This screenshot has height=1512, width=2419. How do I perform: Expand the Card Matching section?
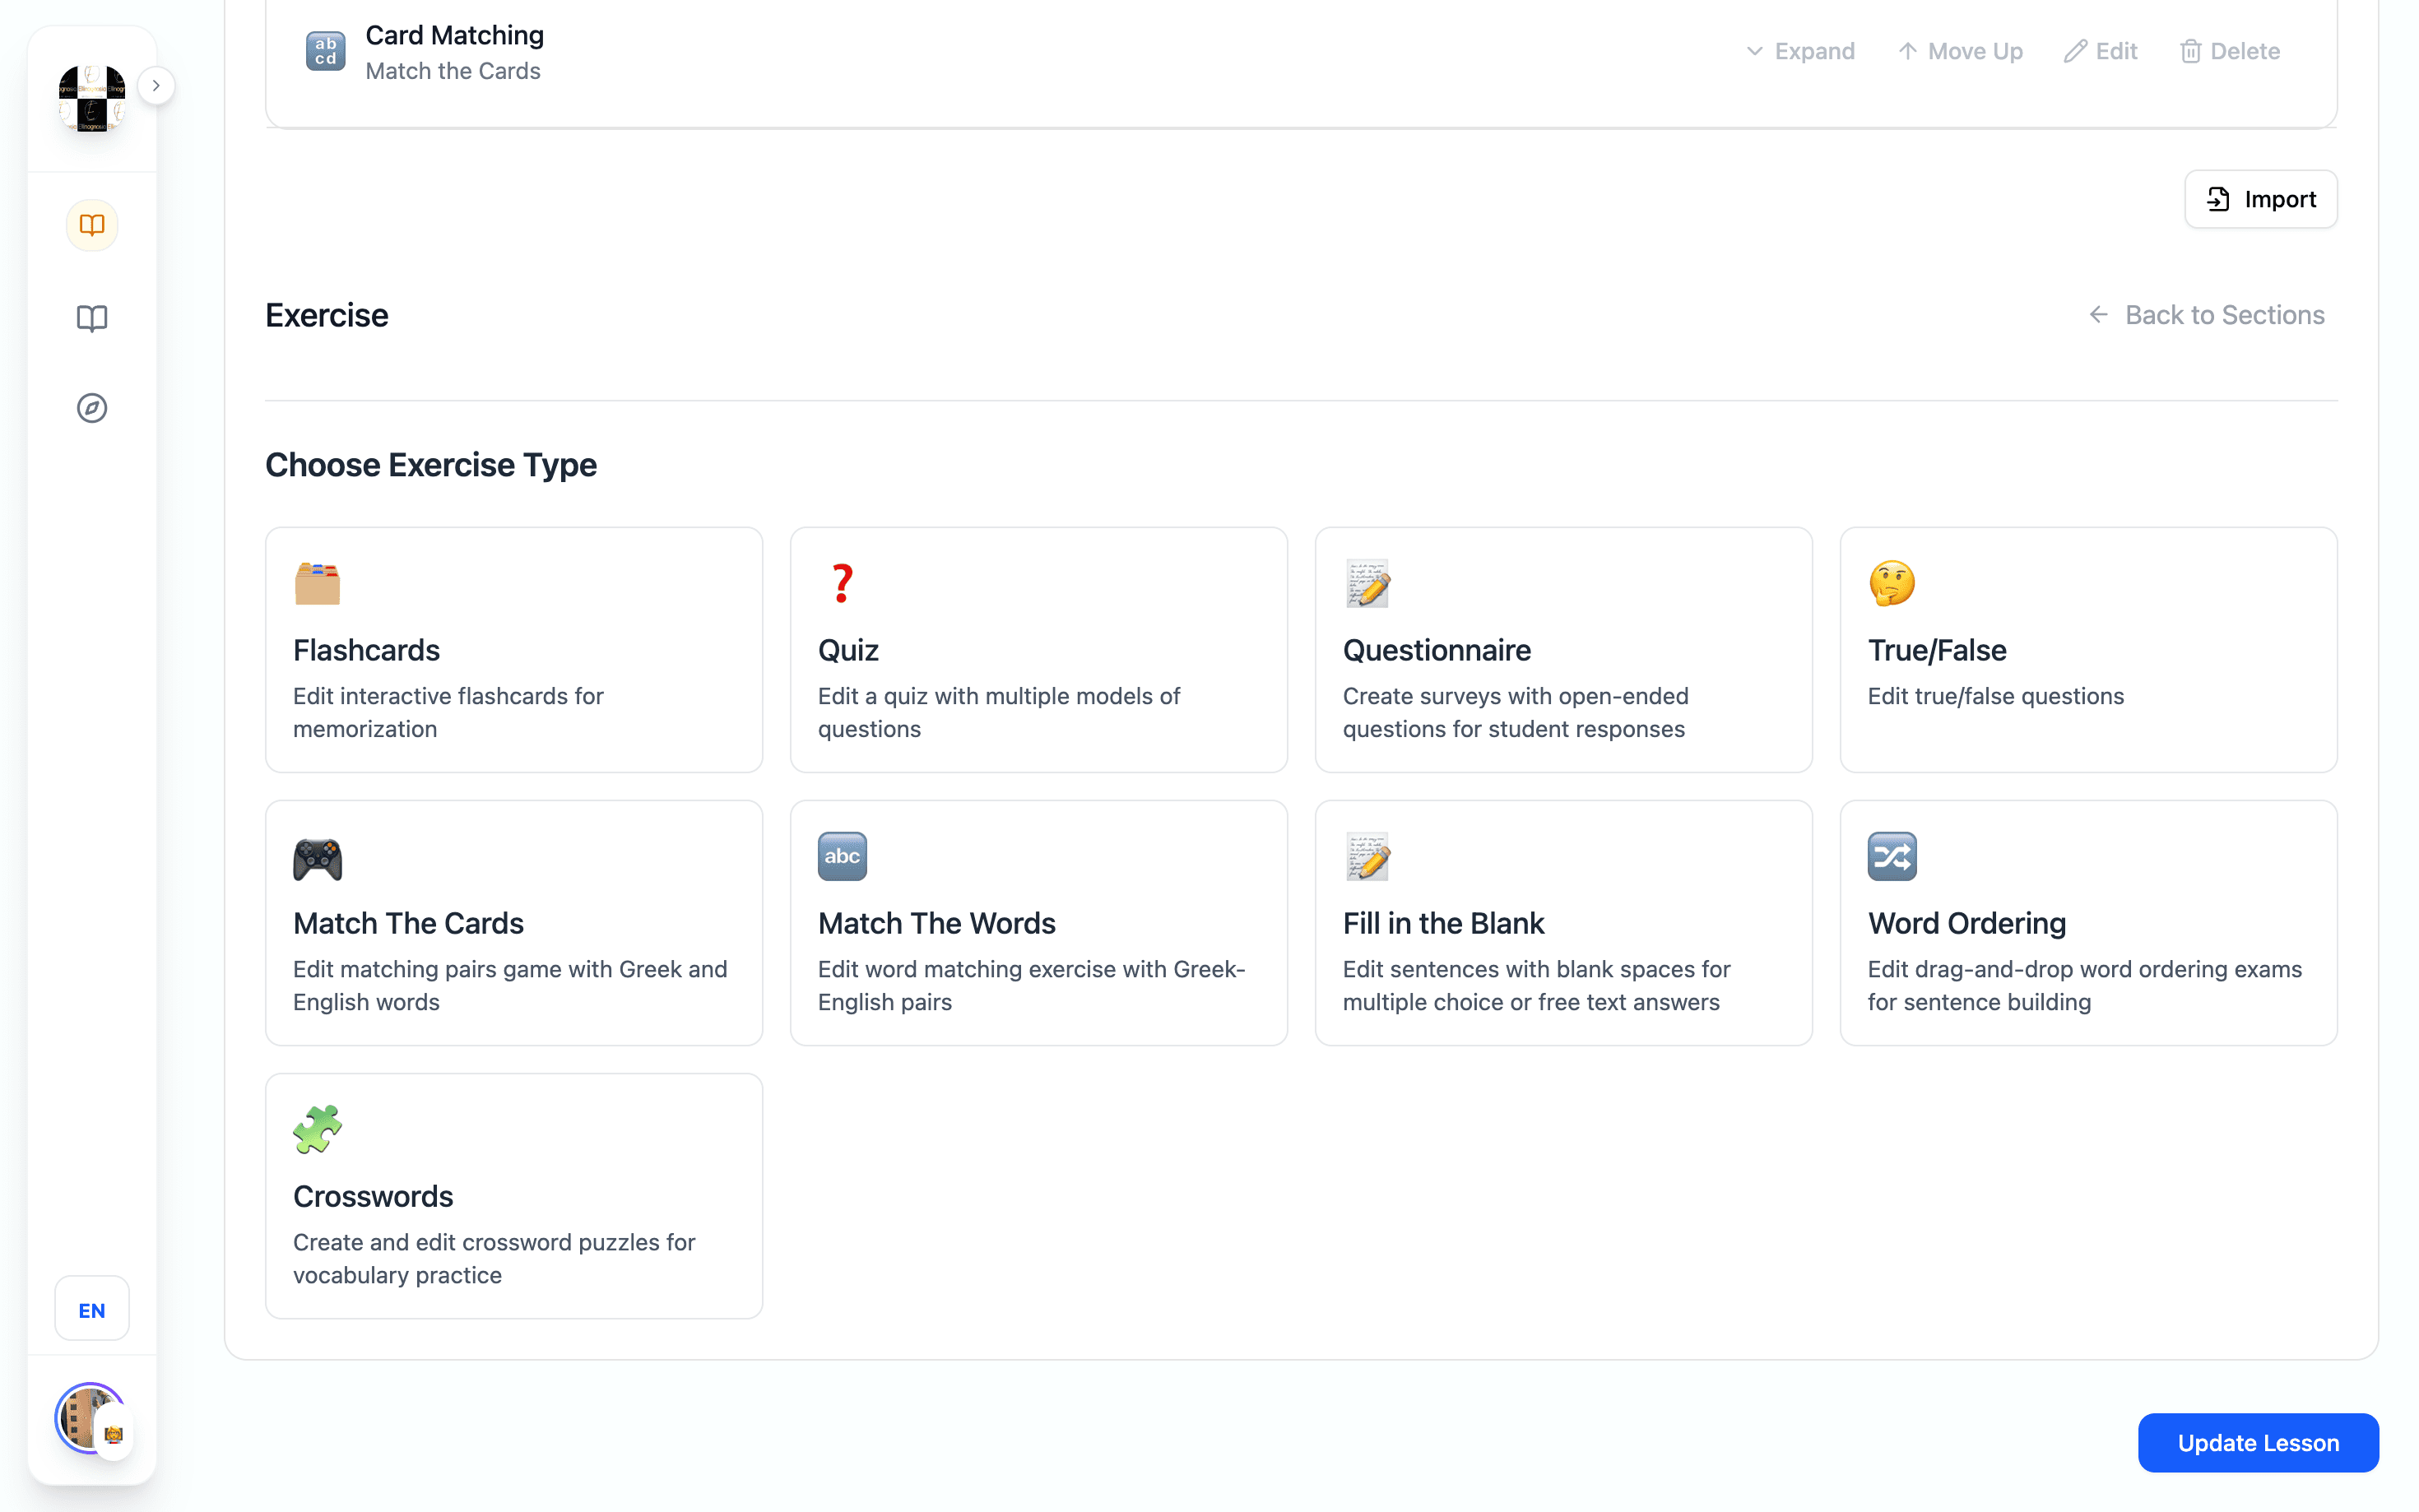(1799, 50)
